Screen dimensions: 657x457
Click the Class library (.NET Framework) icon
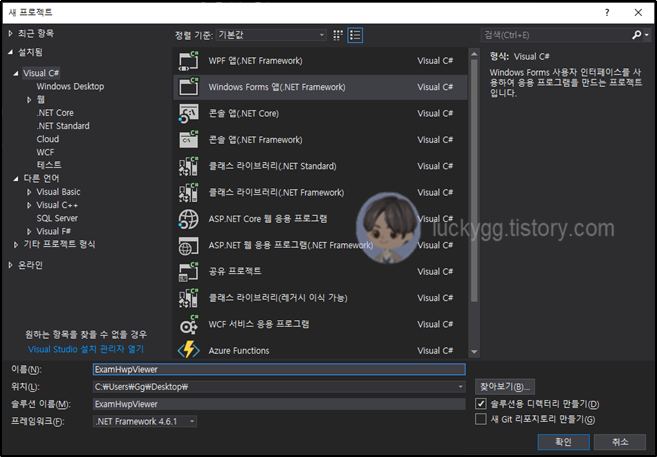[x=189, y=192]
